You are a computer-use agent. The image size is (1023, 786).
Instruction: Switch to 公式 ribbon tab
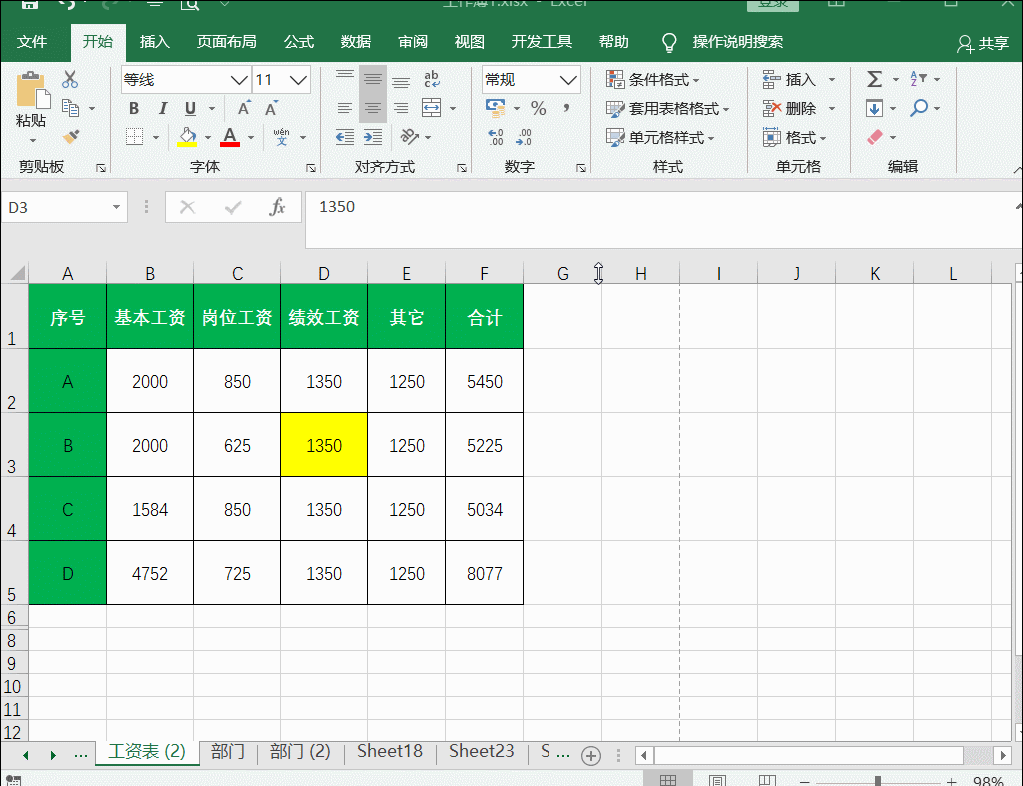pyautogui.click(x=299, y=42)
